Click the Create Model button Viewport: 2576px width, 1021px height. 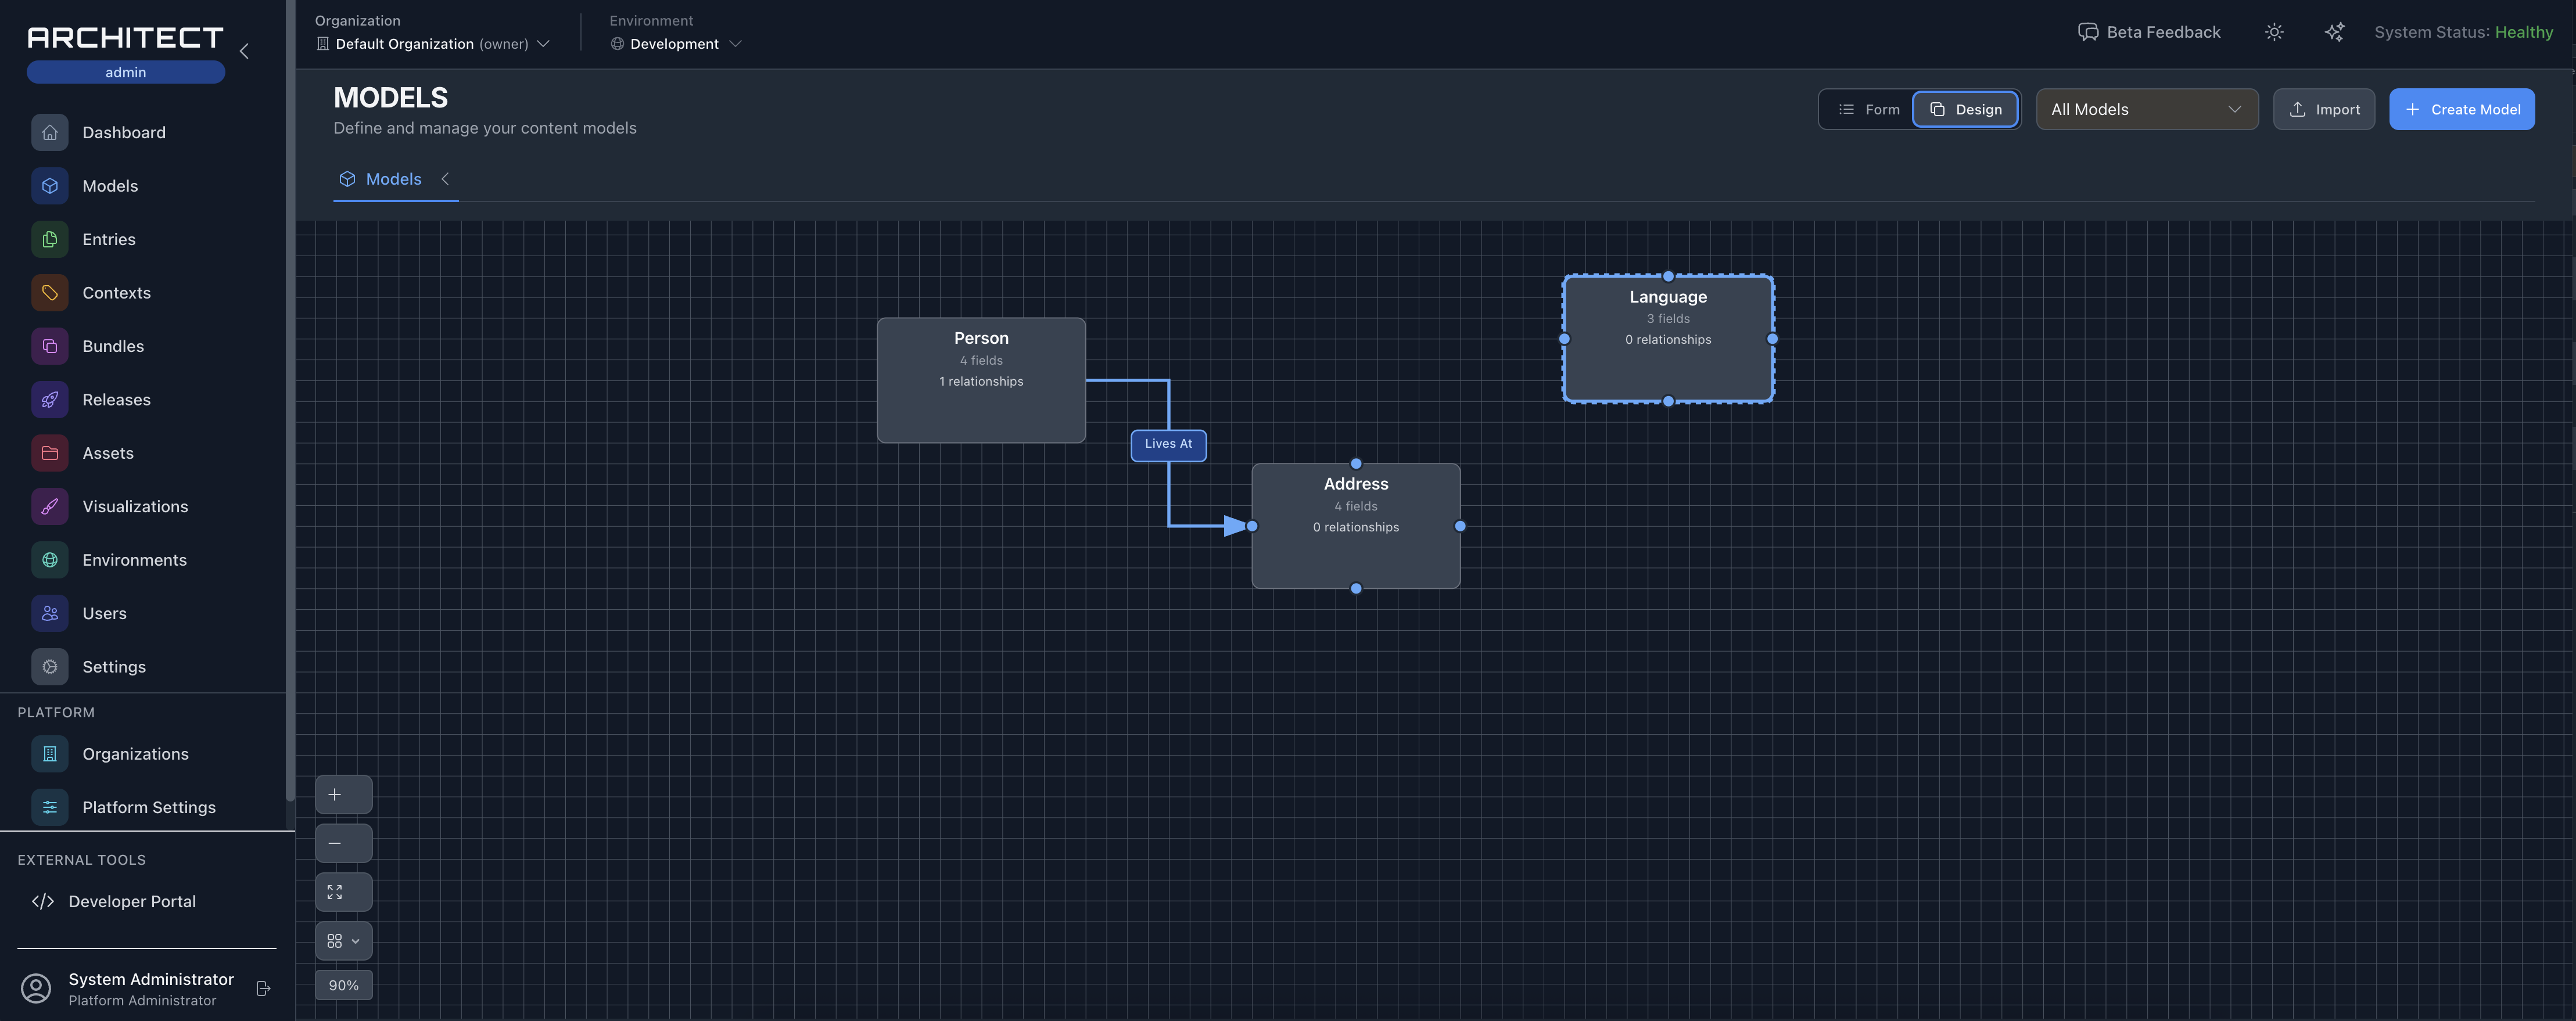[x=2461, y=109]
